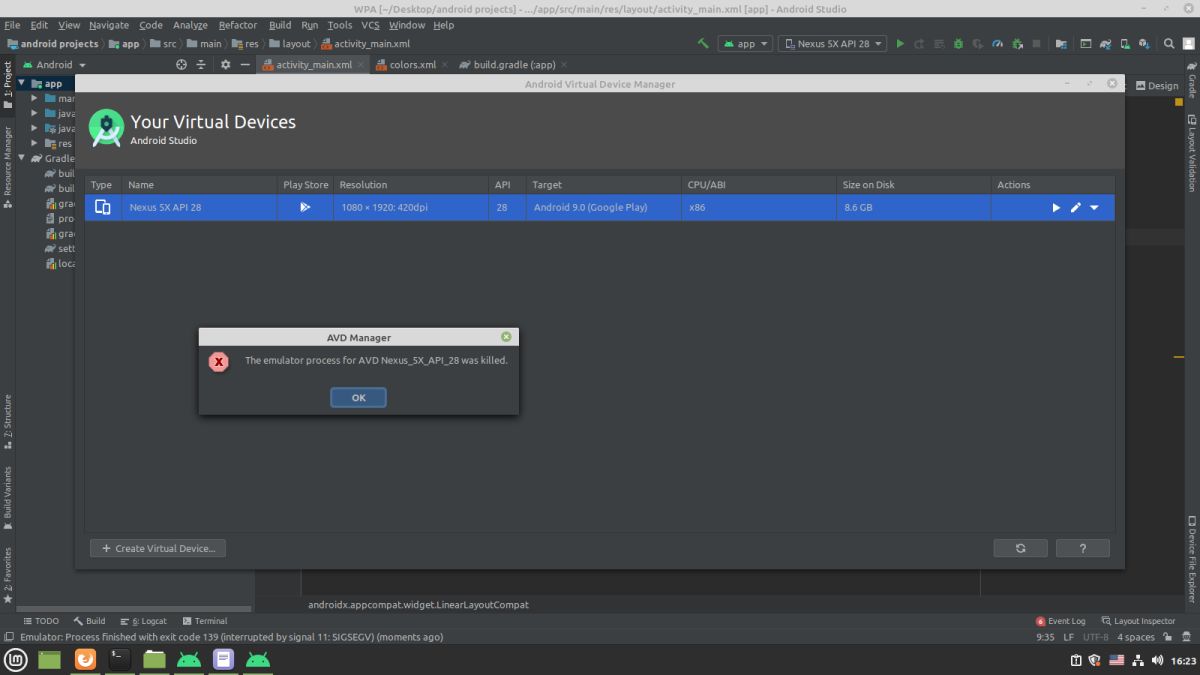Open the terminal icon in the taskbar
Screen dimensions: 1200x675
119,660
